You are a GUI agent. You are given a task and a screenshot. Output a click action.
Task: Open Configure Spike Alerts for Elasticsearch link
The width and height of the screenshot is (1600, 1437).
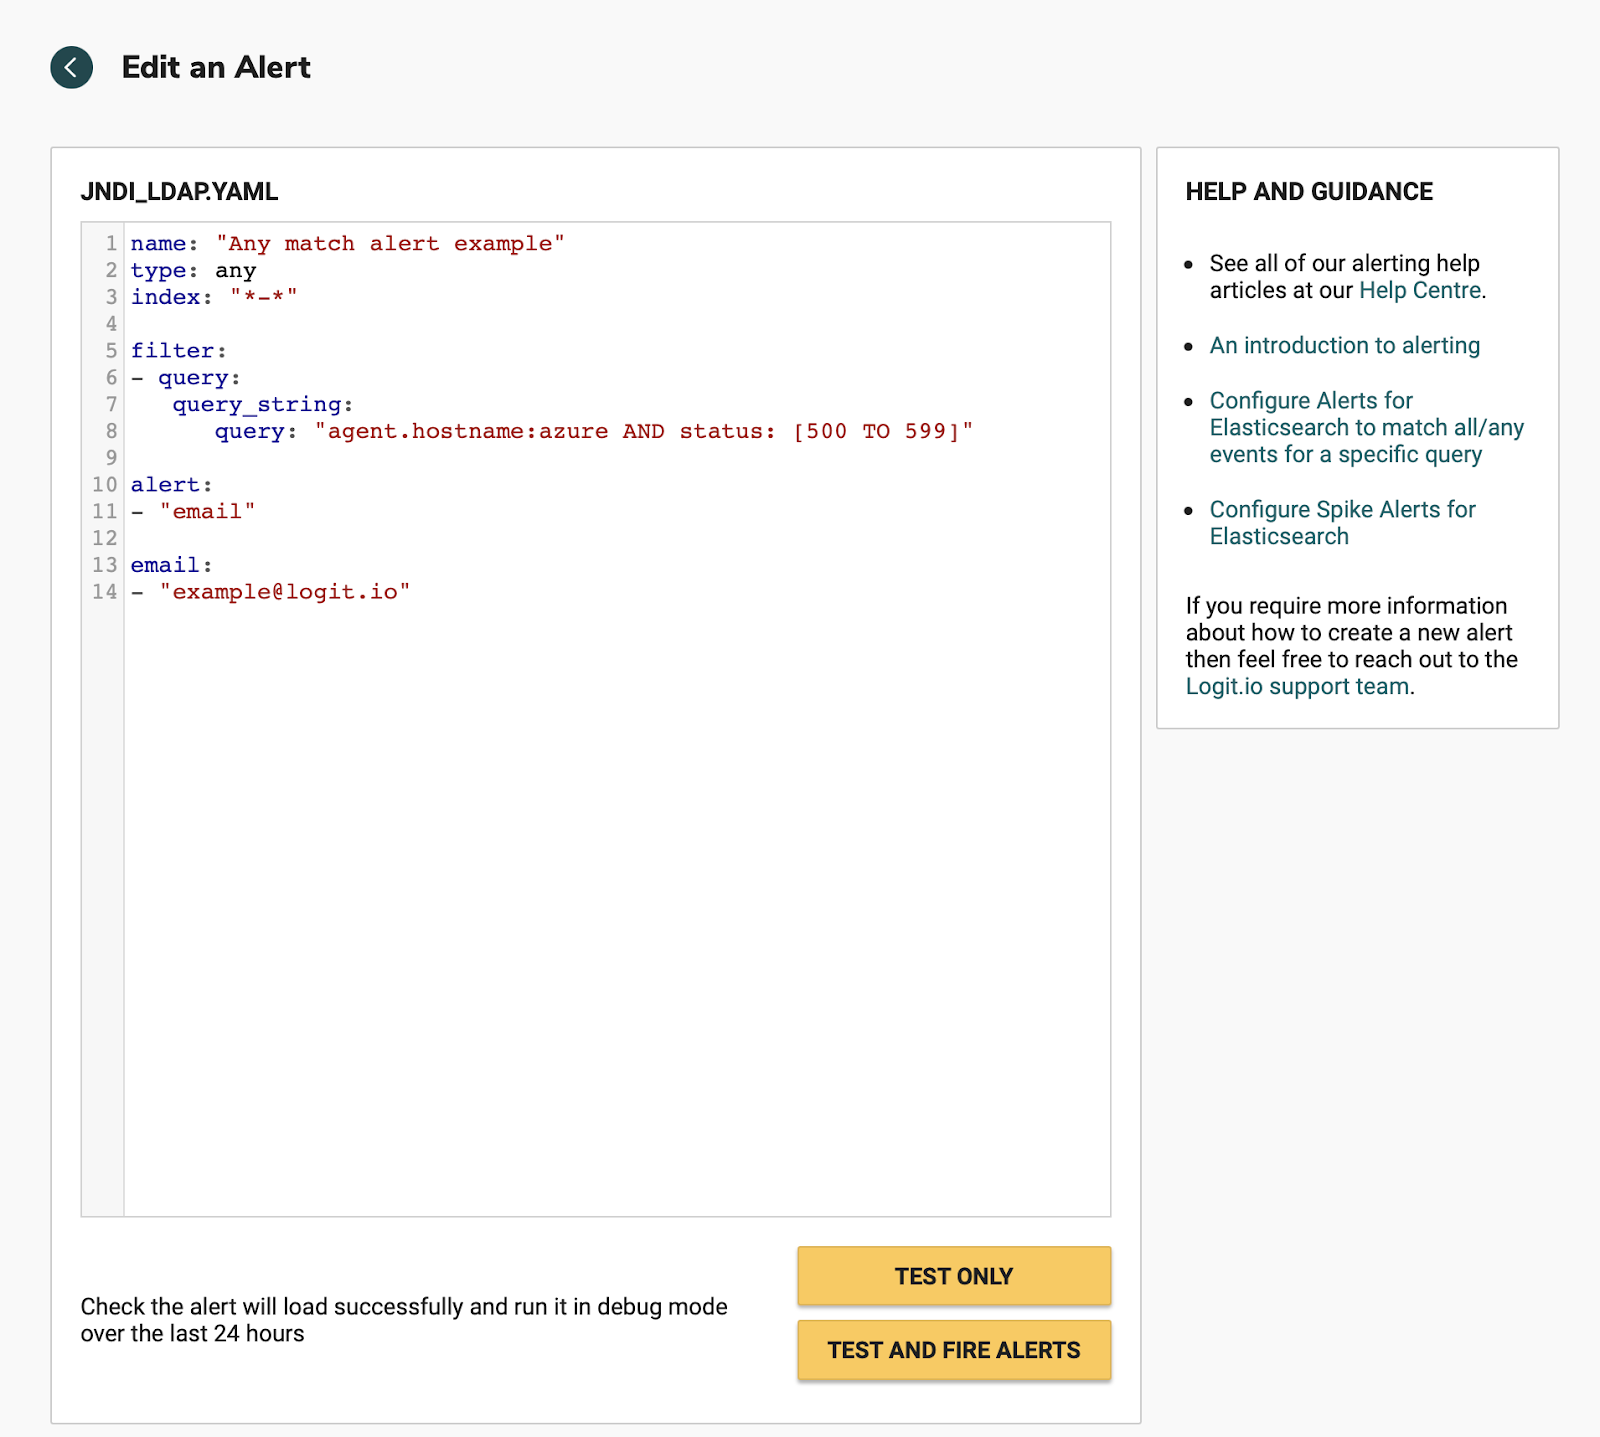point(1341,523)
